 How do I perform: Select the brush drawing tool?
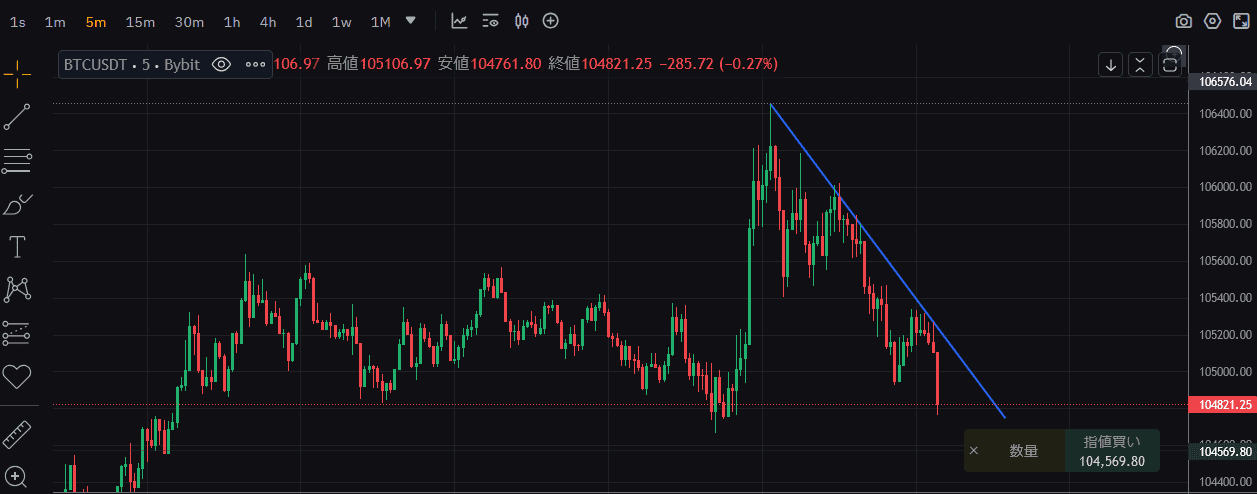point(17,205)
